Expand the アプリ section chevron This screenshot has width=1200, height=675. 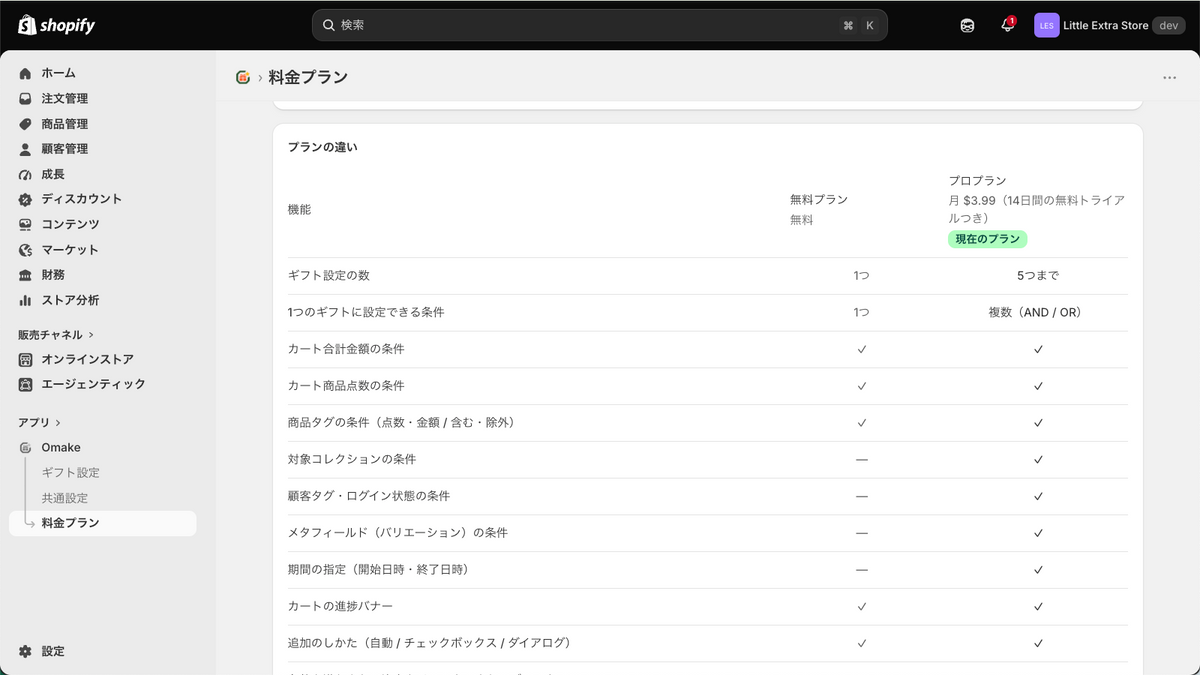(x=58, y=423)
